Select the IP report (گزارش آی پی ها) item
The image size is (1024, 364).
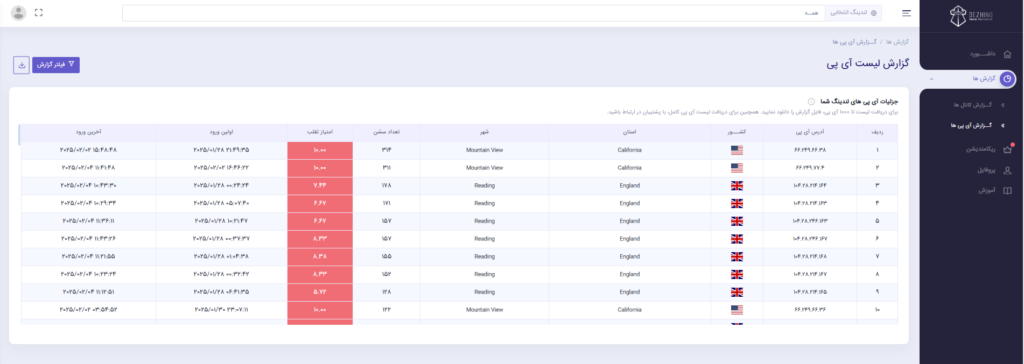[x=972, y=125]
